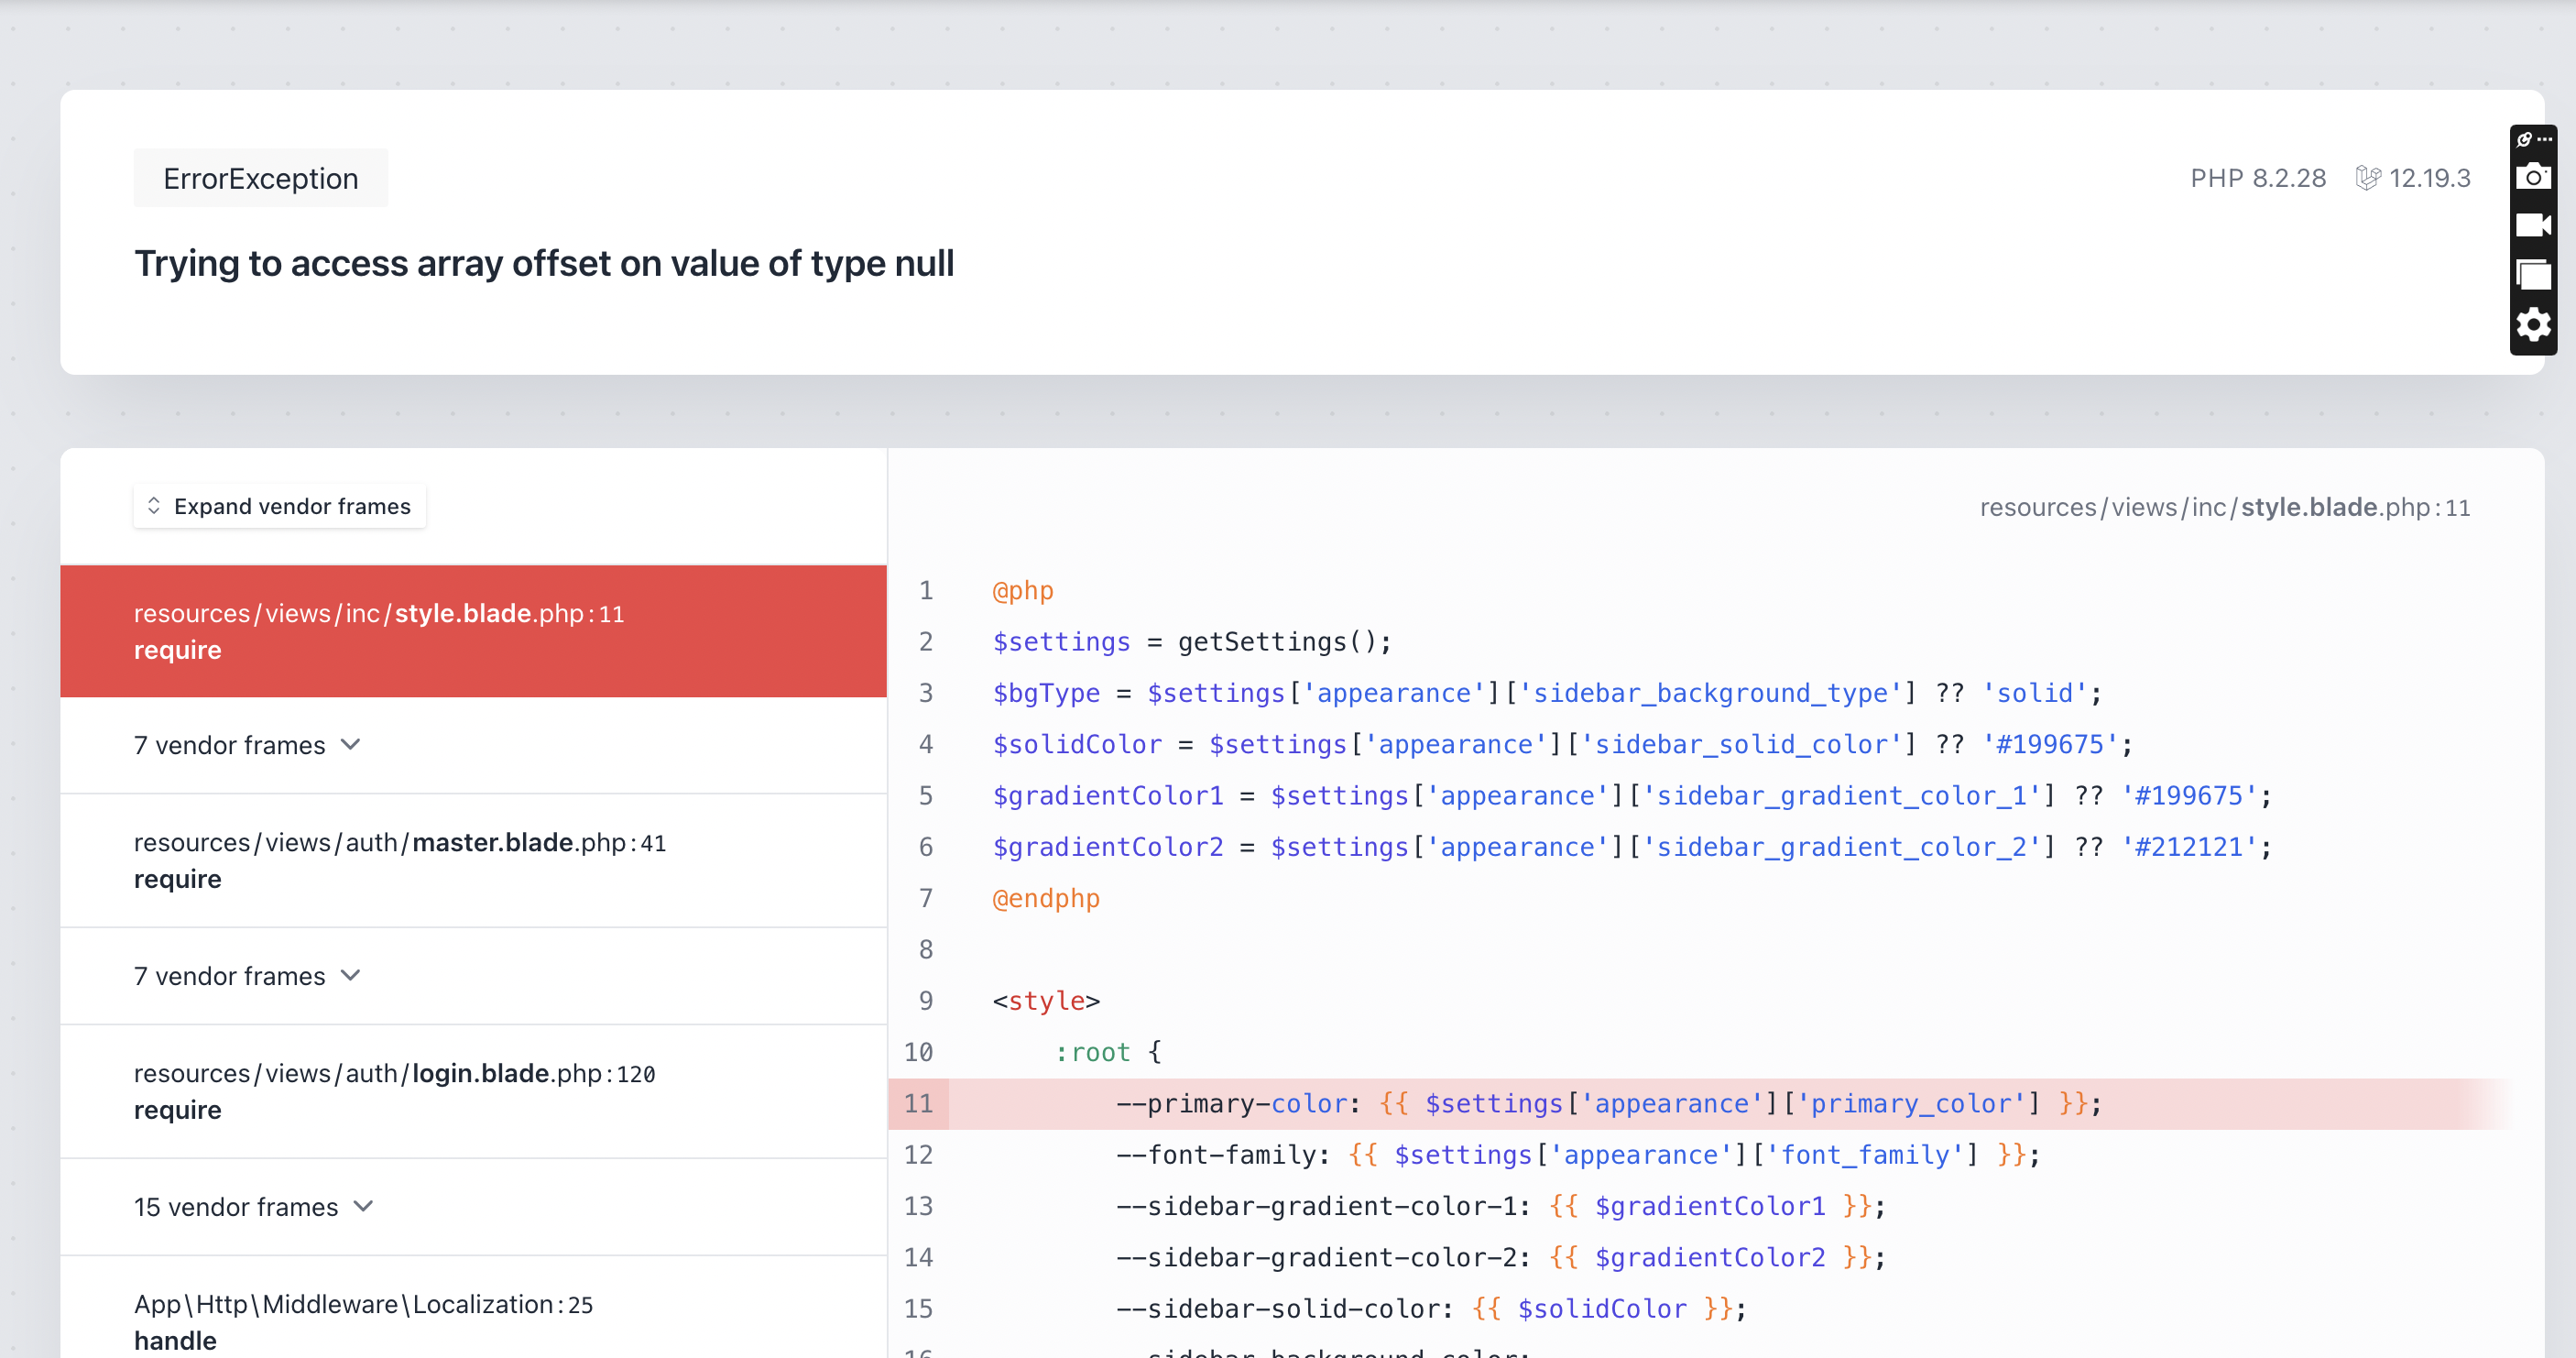Select the style.blade.php:11 stack frame
The width and height of the screenshot is (2576, 1358).
click(x=473, y=631)
